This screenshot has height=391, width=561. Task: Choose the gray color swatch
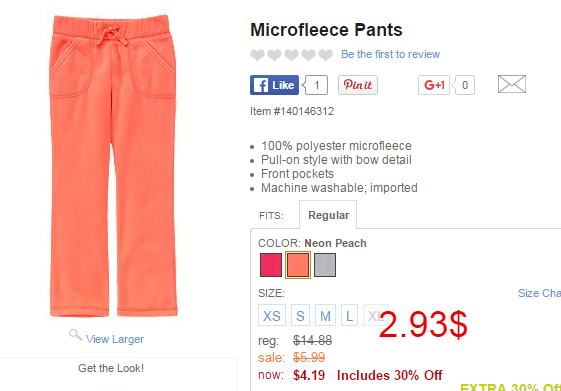point(325,265)
